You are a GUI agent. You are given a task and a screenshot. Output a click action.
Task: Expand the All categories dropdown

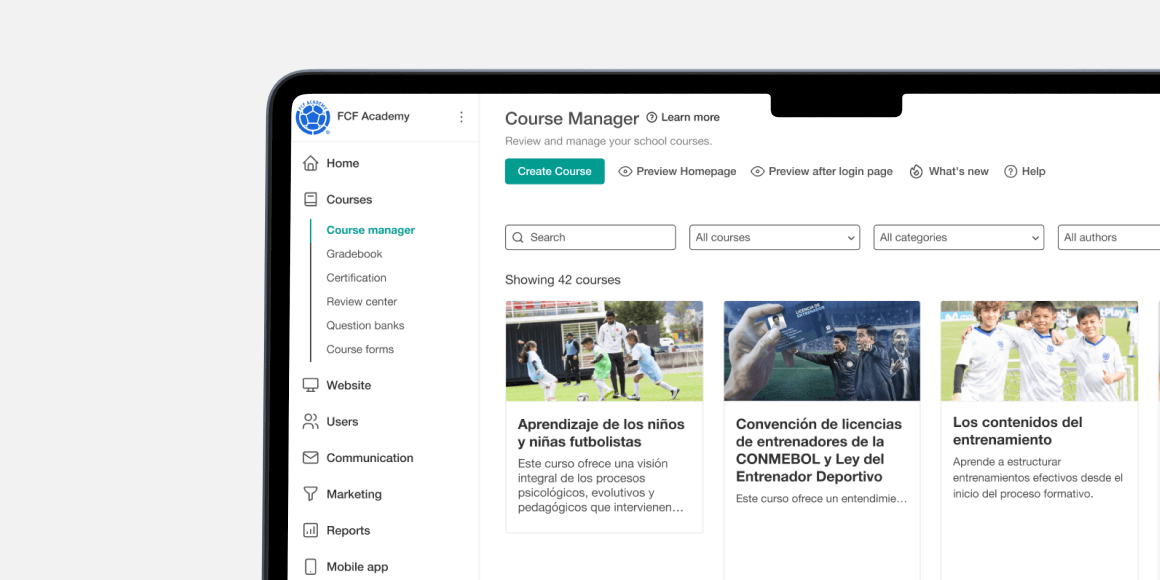pos(959,237)
